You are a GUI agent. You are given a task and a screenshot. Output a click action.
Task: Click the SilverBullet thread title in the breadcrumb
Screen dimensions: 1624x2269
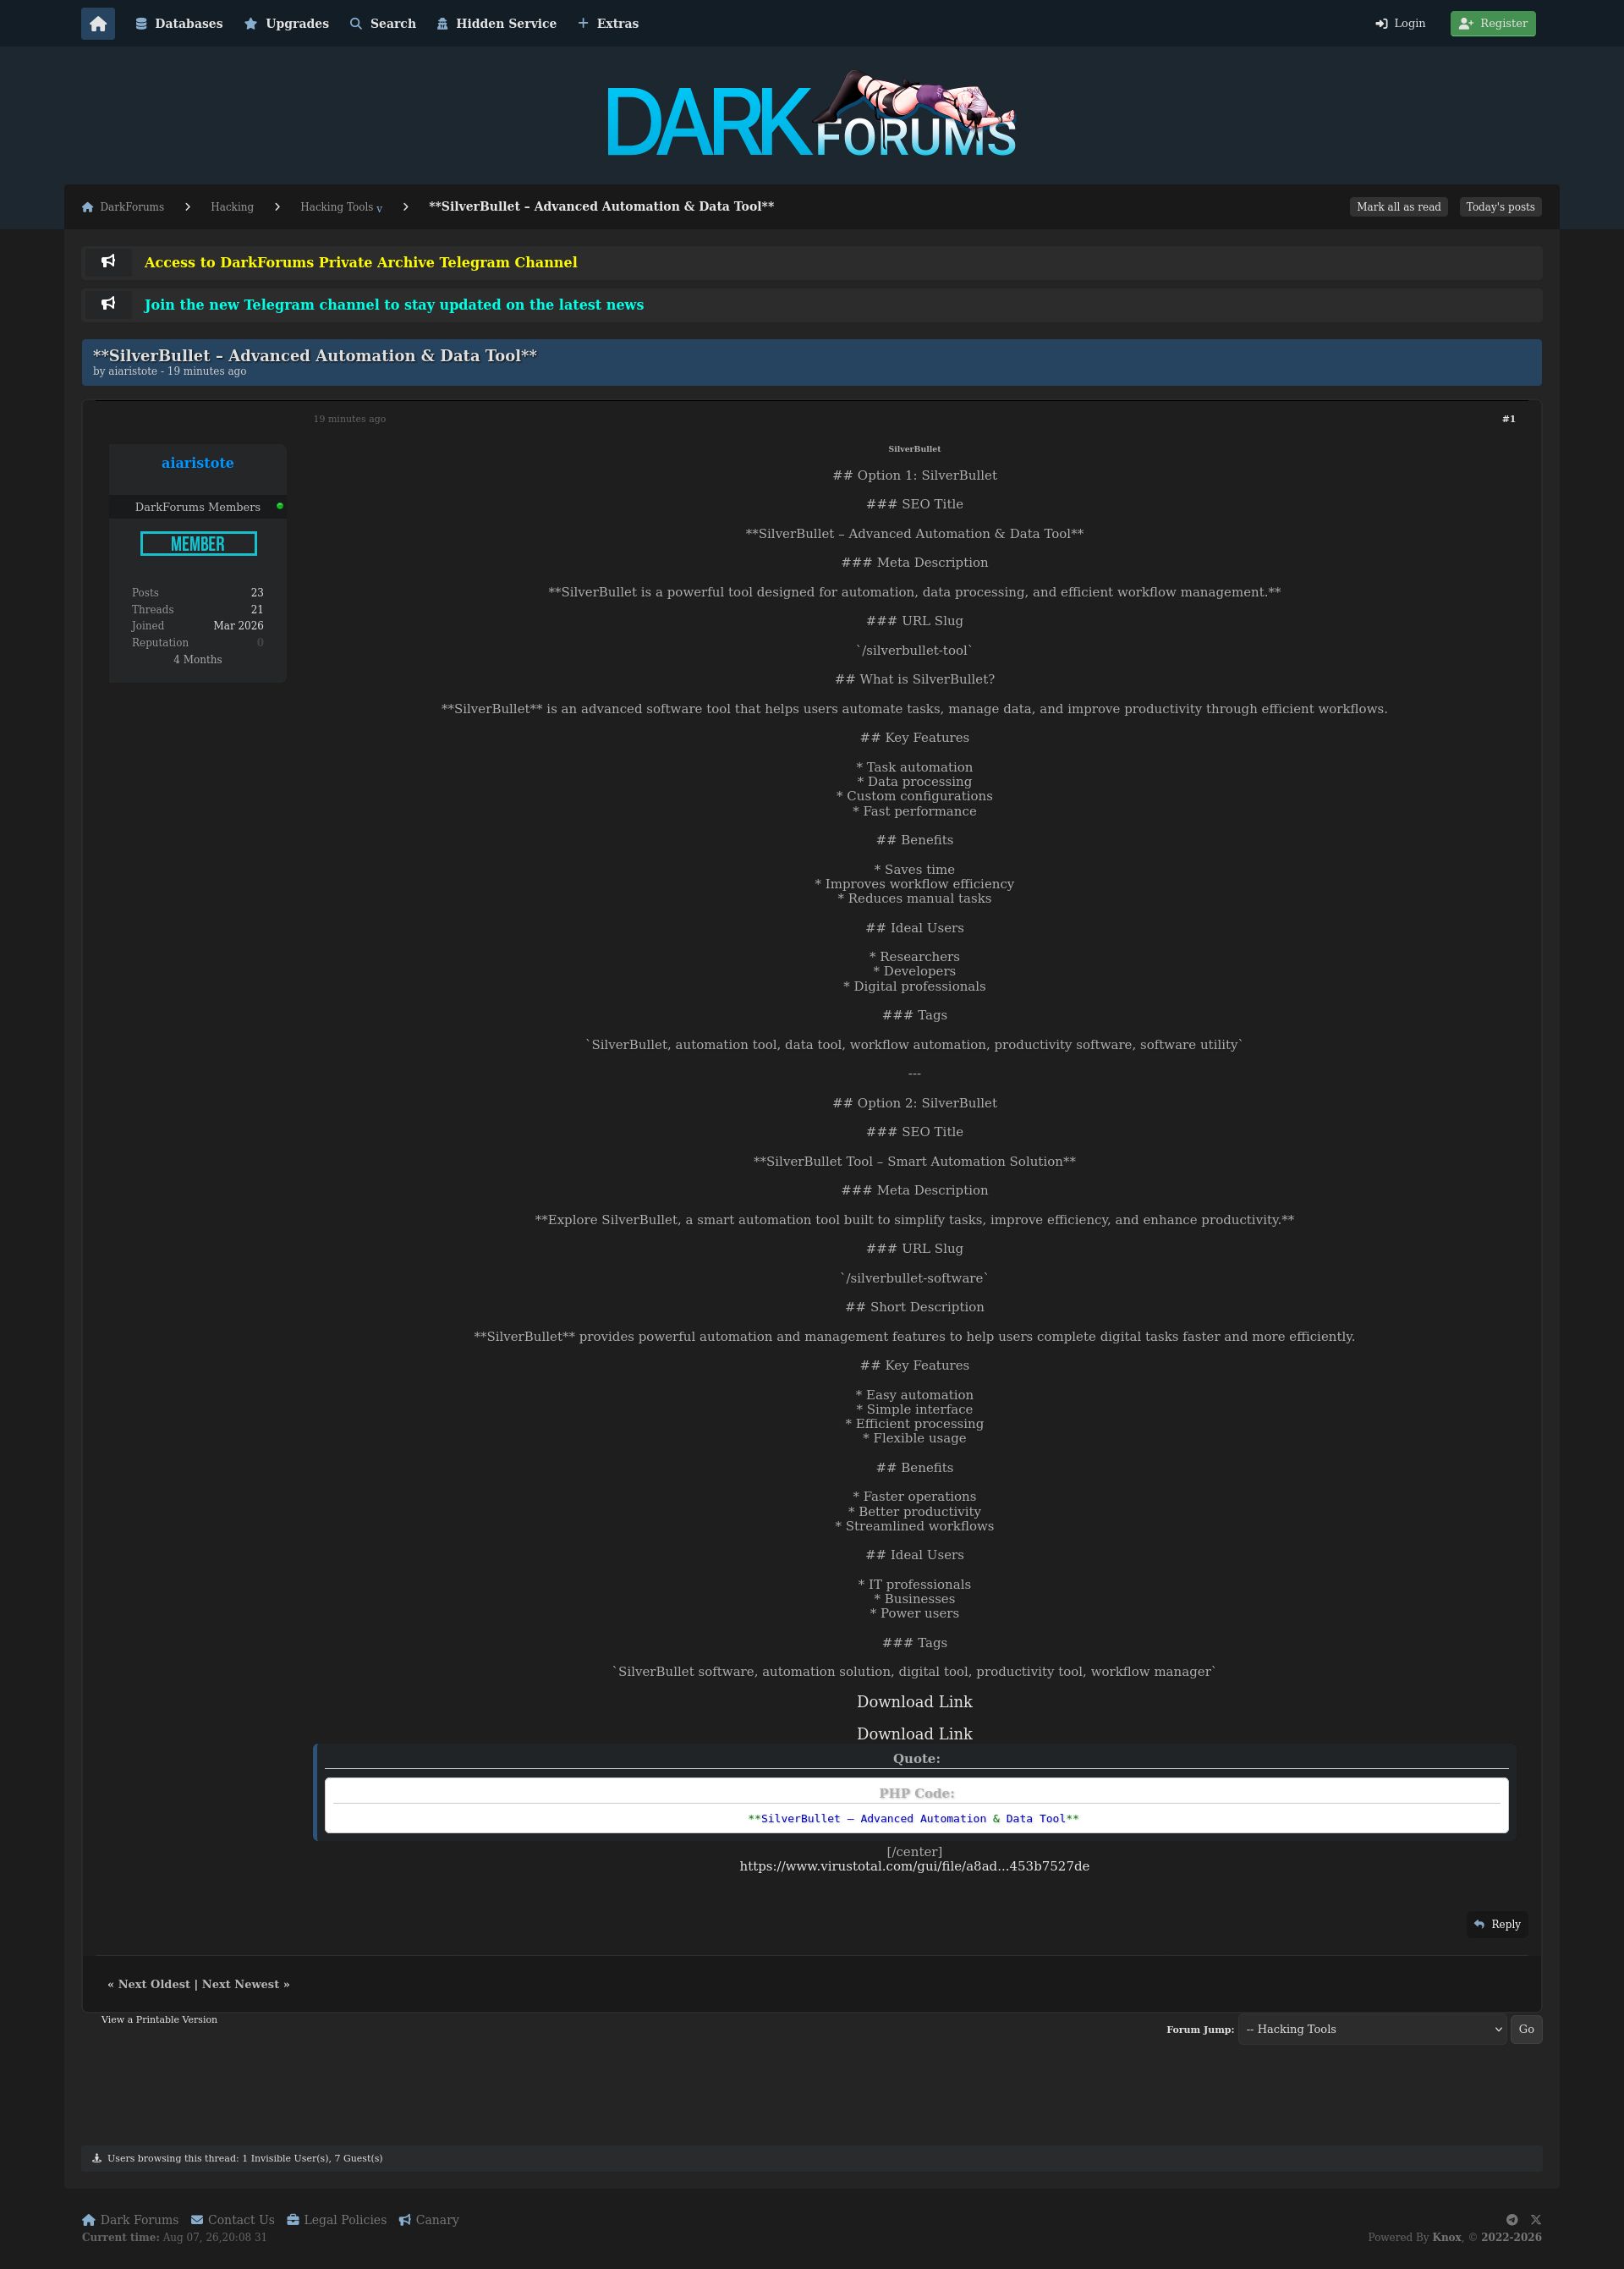coord(601,206)
